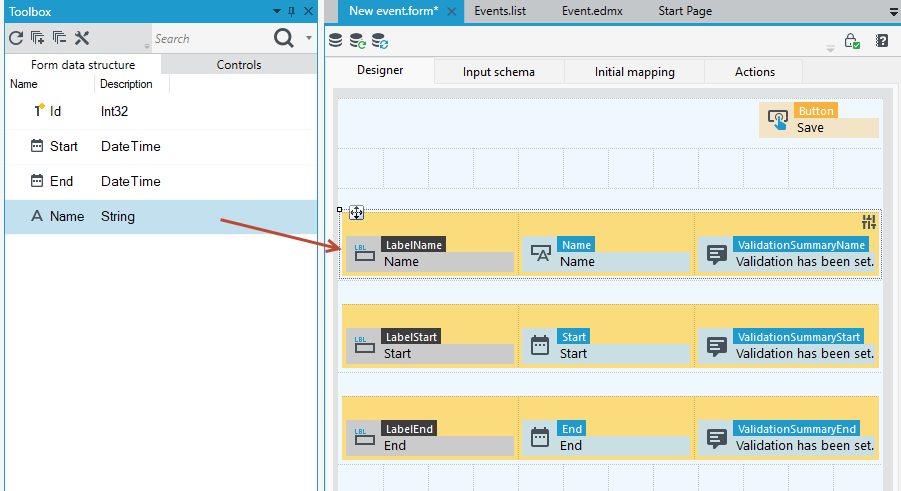
Task: Open the Toolbox panel options dropdown arrow
Action: [x=276, y=11]
